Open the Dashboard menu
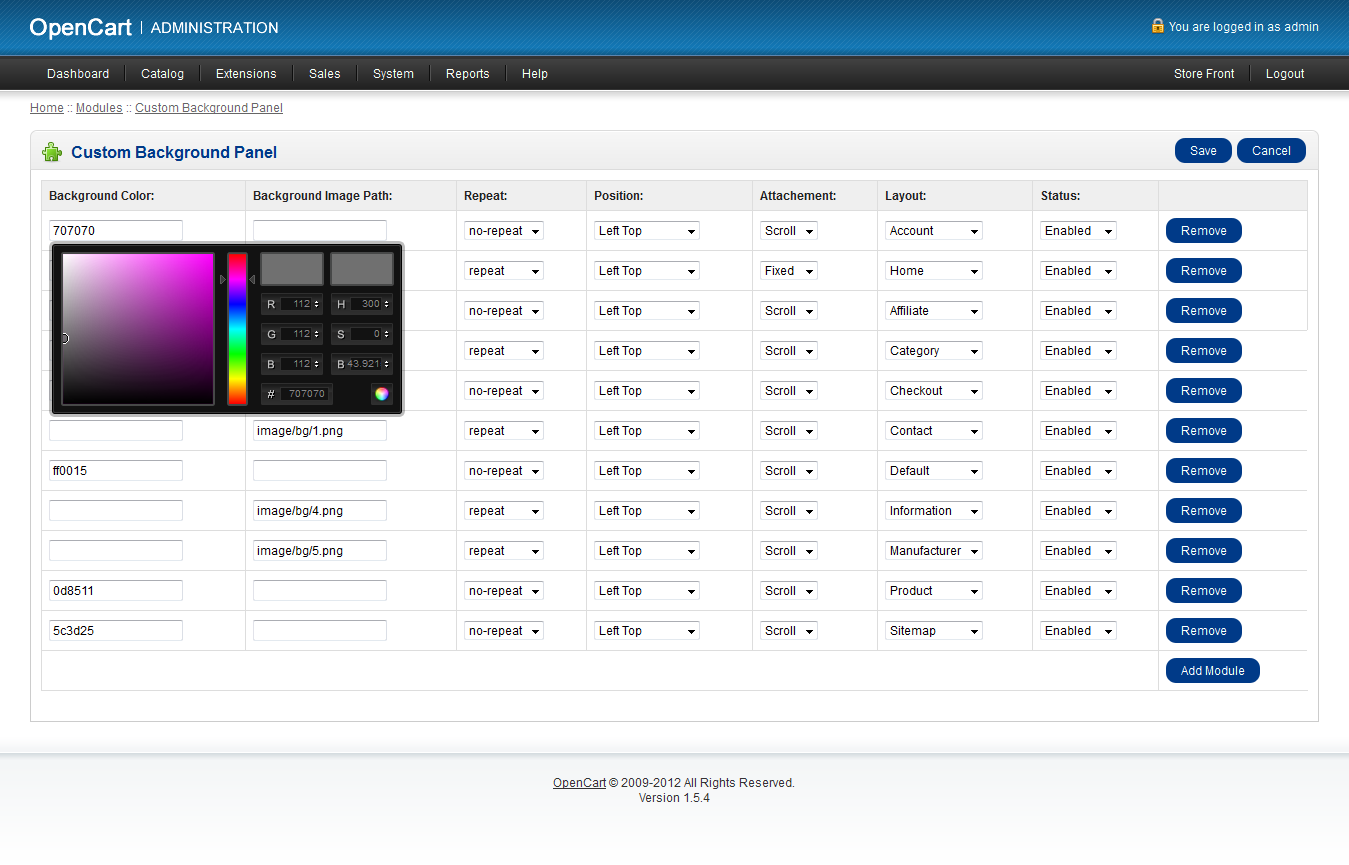This screenshot has width=1349, height=865. (78, 74)
